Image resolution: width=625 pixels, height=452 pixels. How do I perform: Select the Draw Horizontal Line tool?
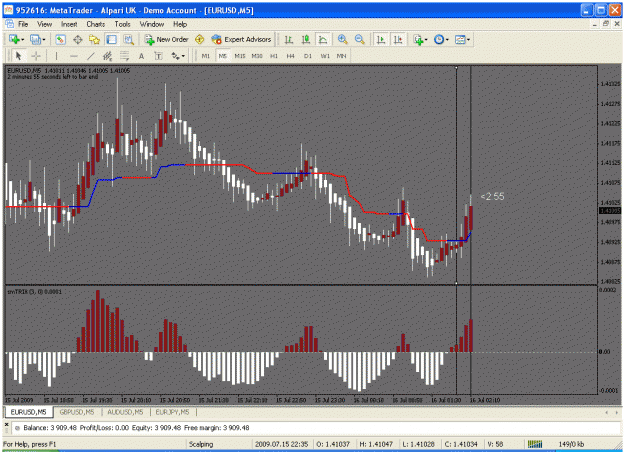(x=74, y=56)
